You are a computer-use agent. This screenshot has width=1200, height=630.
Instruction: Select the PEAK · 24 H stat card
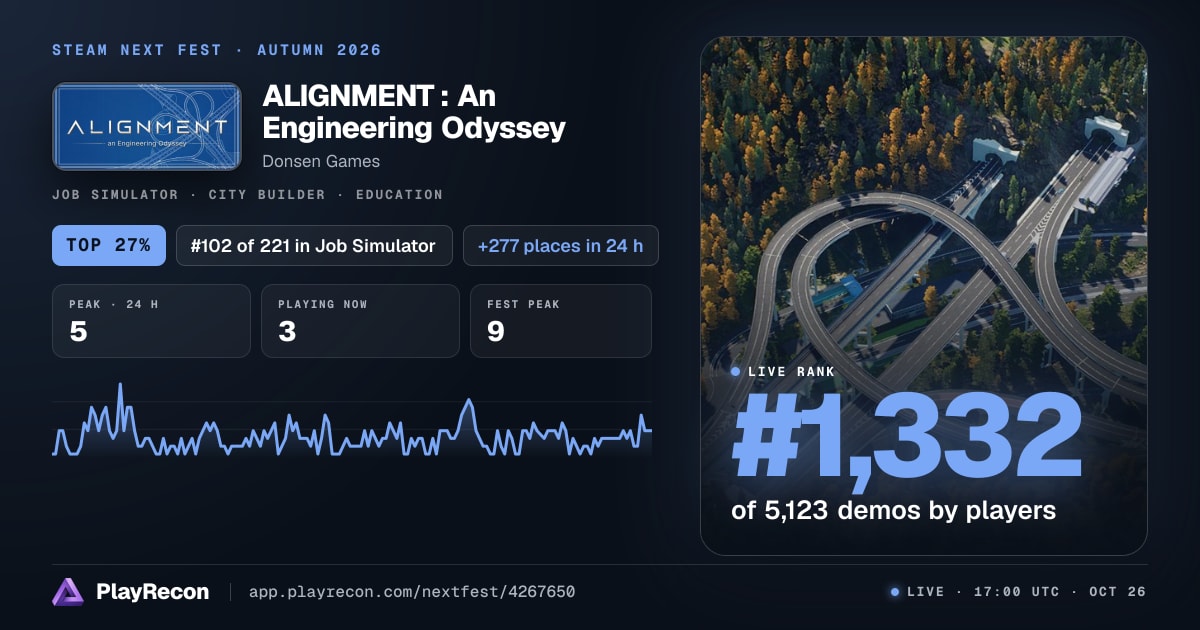tap(151, 321)
